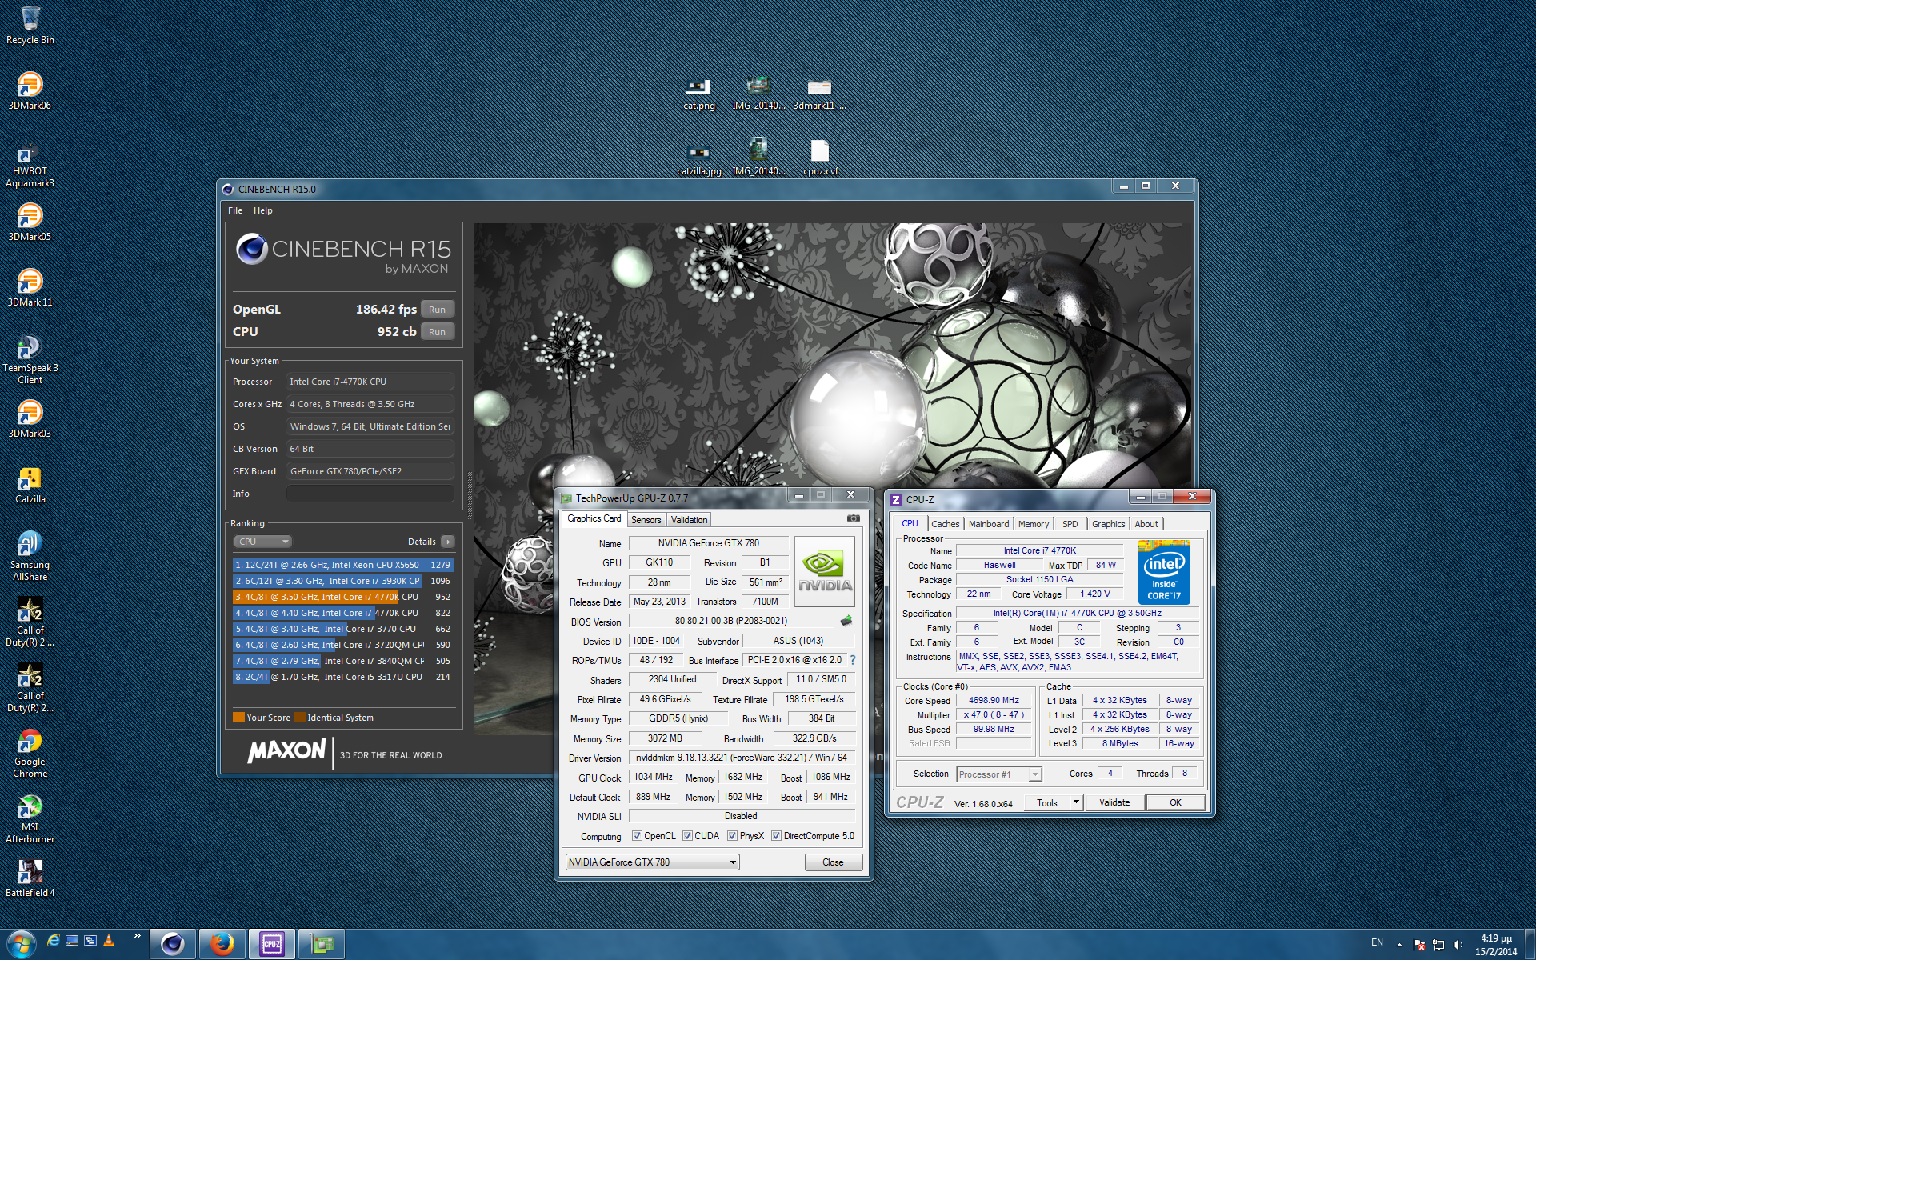
Task: Open the Google Chrome desktop shortcut
Action: click(30, 753)
